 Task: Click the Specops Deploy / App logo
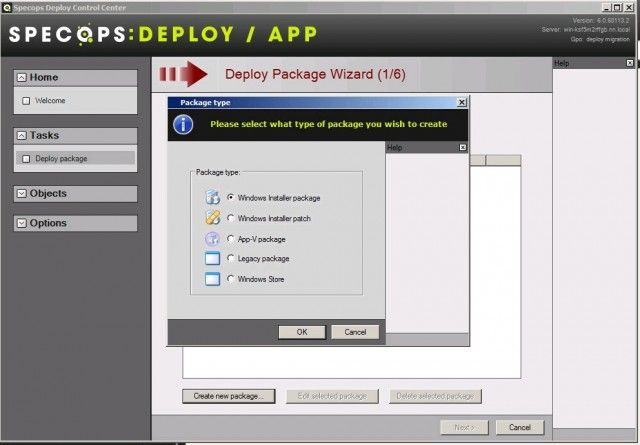pos(163,34)
